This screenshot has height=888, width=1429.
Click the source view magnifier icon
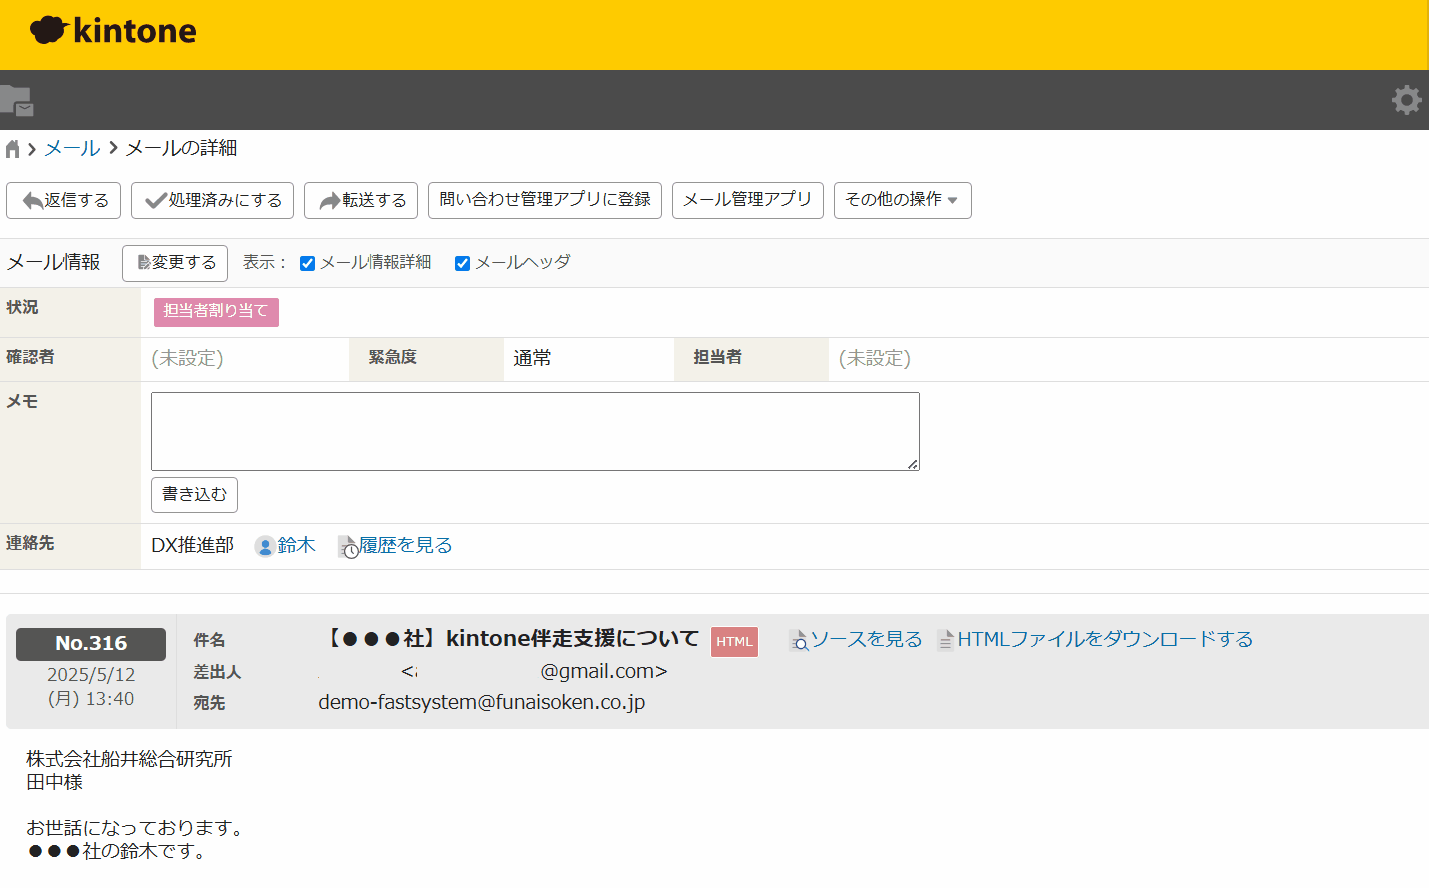pyautogui.click(x=799, y=641)
